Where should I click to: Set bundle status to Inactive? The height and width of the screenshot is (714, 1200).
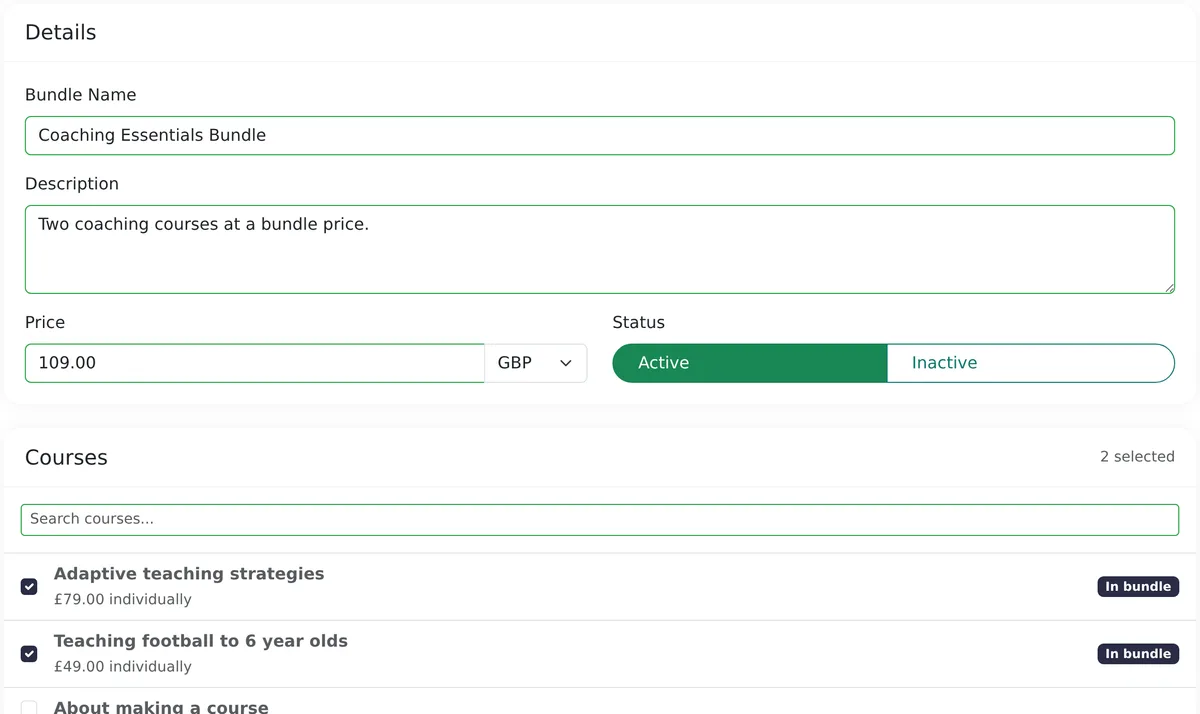coord(1031,363)
